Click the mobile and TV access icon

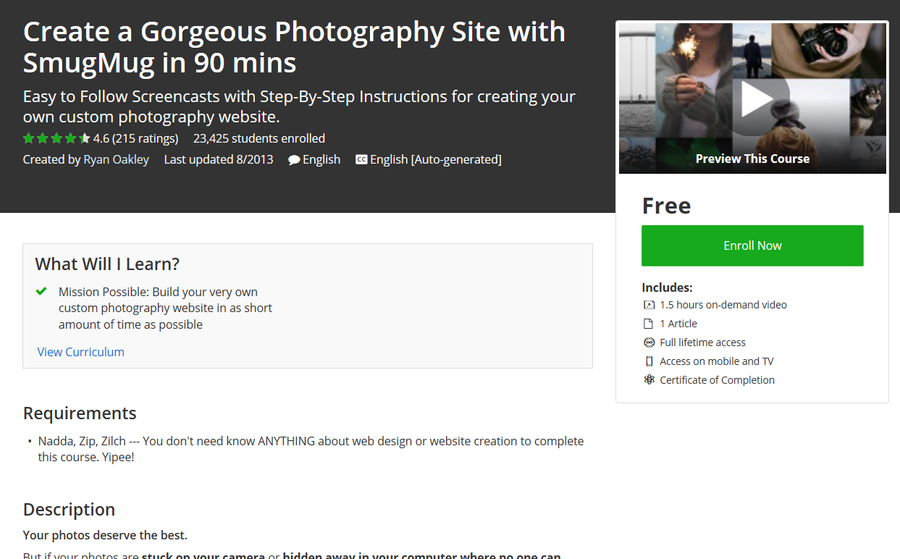[x=649, y=362]
